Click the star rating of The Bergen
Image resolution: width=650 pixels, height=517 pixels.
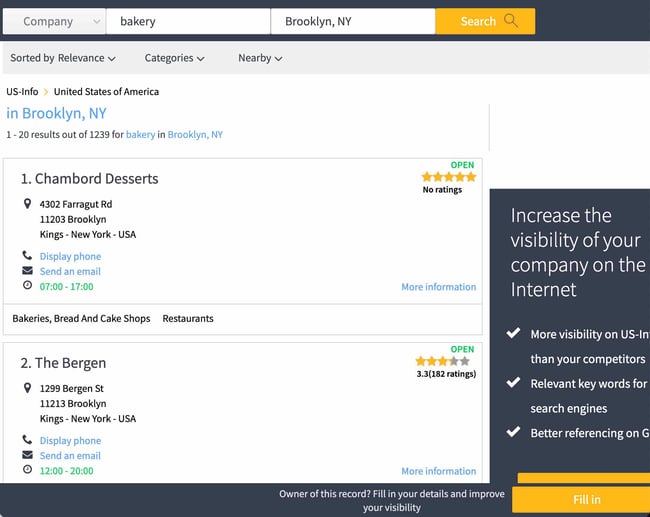[442, 361]
